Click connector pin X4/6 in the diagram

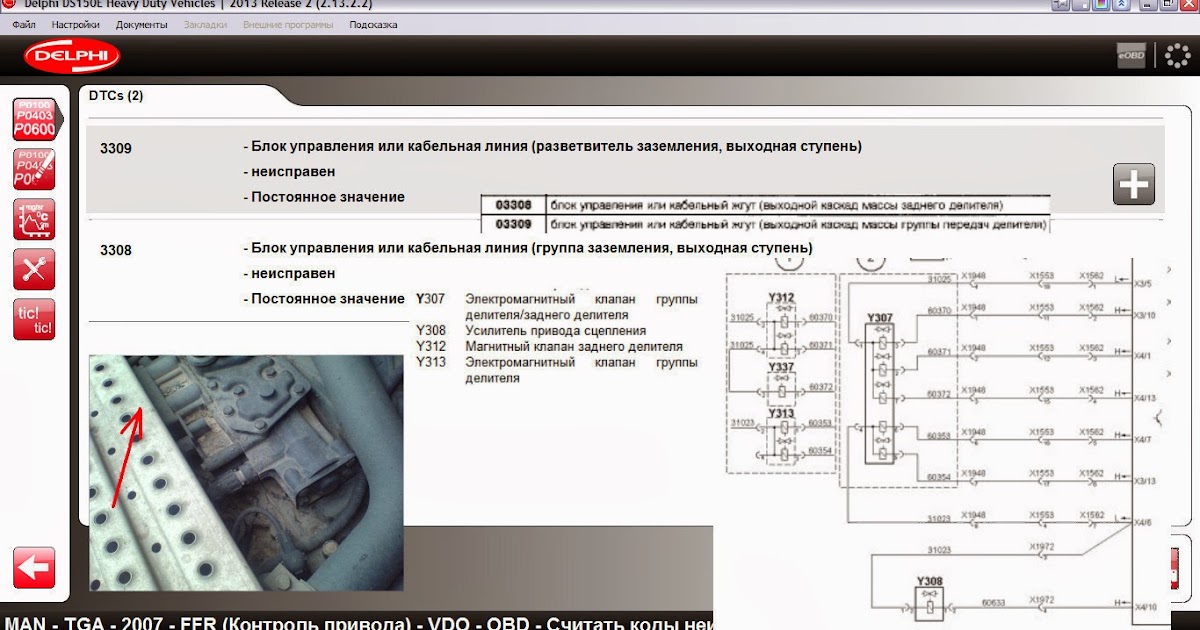[1144, 522]
